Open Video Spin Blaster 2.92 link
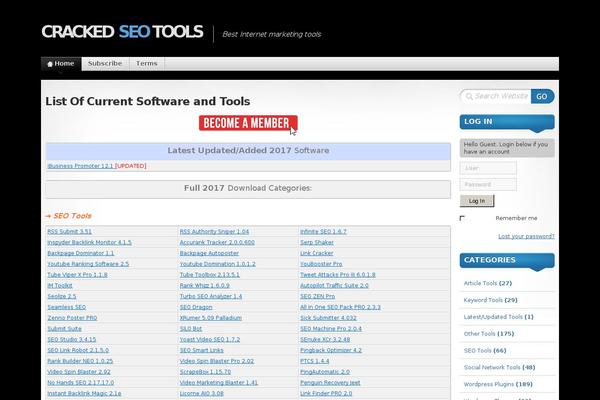600x400 pixels. coord(79,372)
